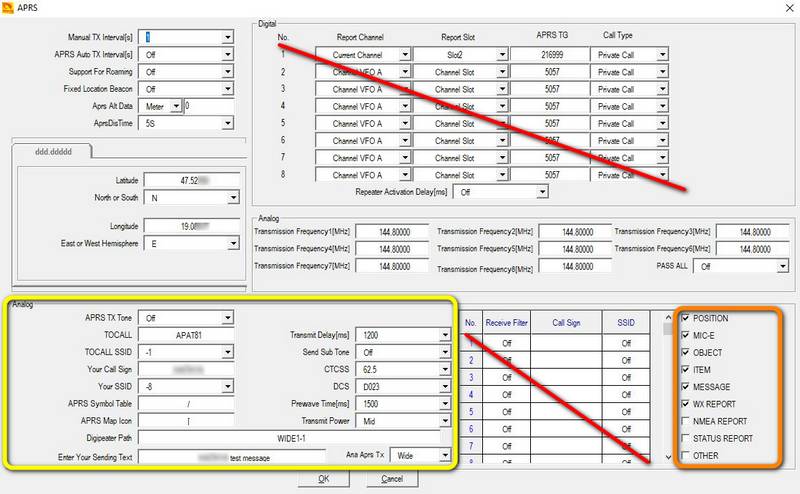This screenshot has height=494, width=800.
Task: Click the TOCALL field showing APAT81
Action: [186, 335]
